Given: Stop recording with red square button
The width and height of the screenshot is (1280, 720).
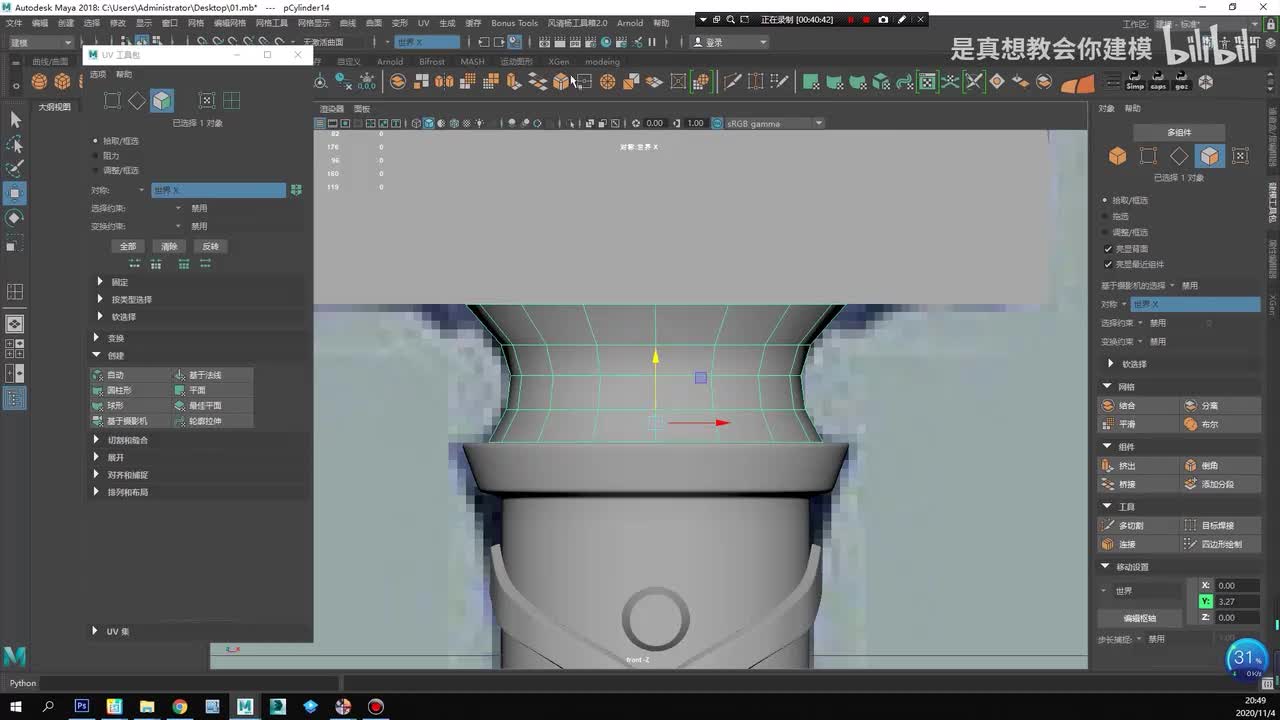Looking at the screenshot, I should (x=866, y=19).
